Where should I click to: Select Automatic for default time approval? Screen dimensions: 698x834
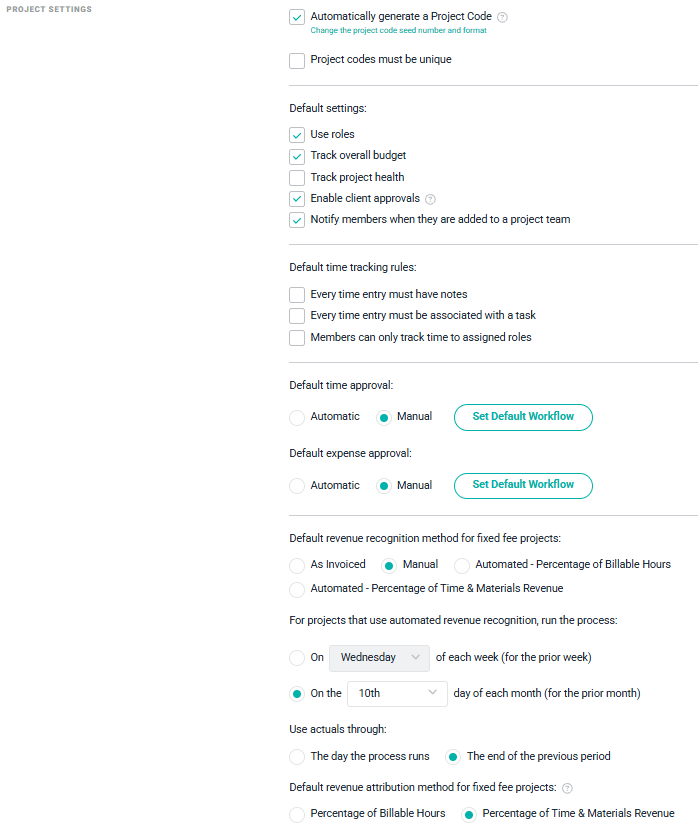click(297, 417)
